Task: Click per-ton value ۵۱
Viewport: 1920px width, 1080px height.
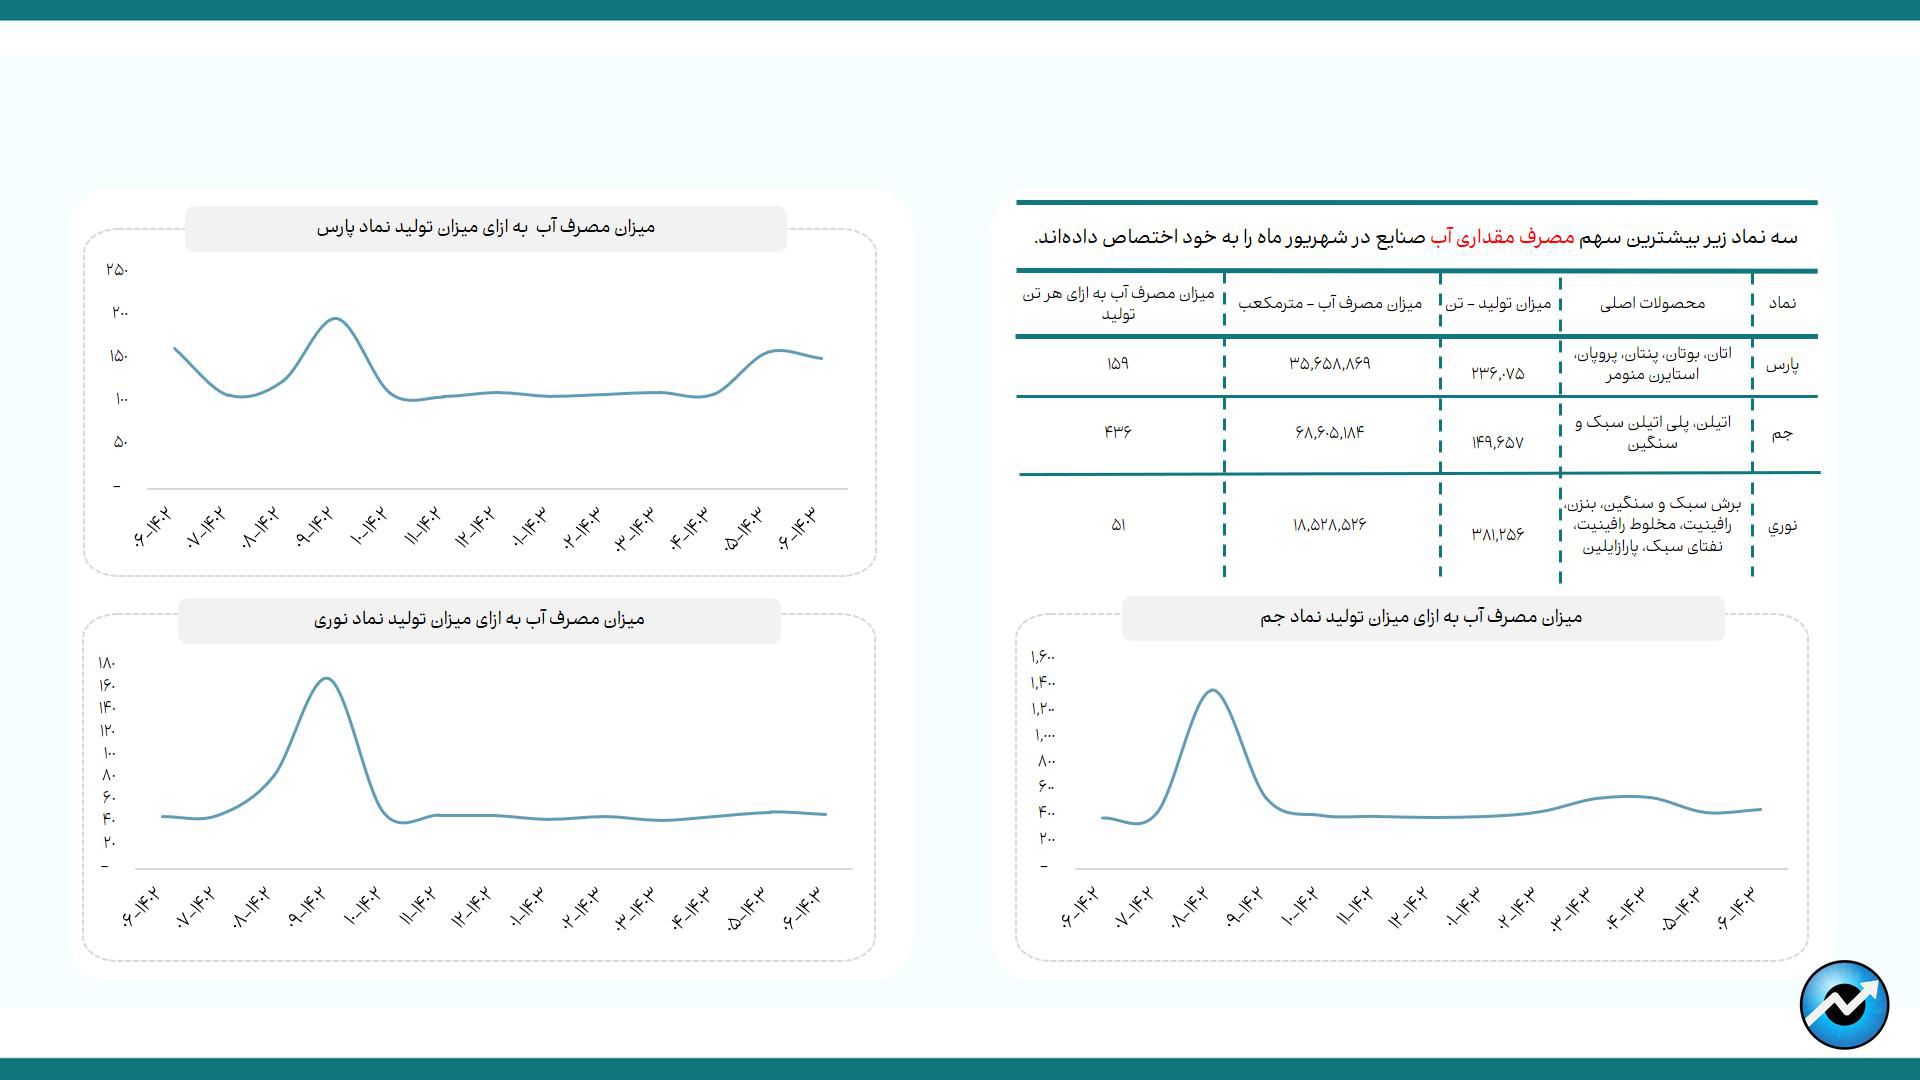Action: 1118,524
